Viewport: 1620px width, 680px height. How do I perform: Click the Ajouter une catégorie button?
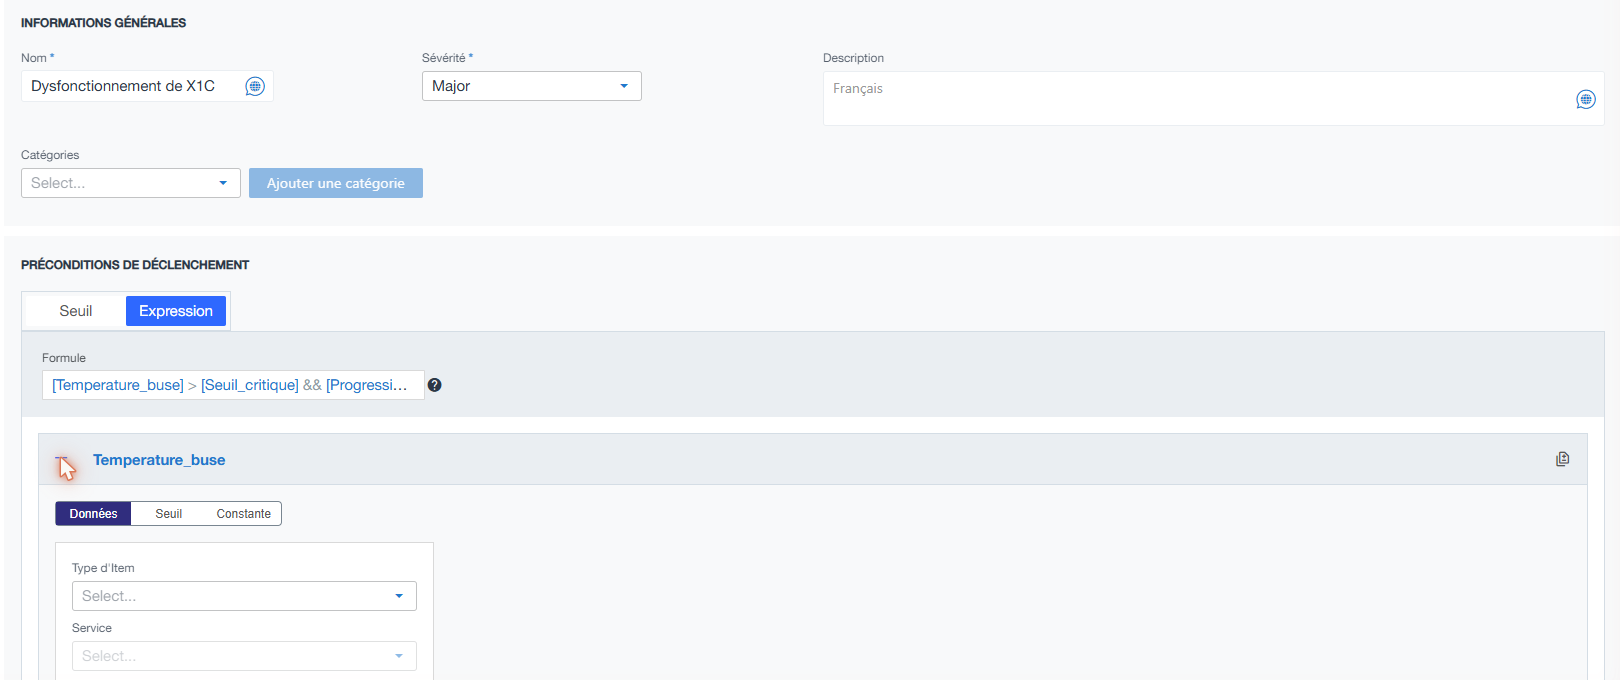[336, 183]
